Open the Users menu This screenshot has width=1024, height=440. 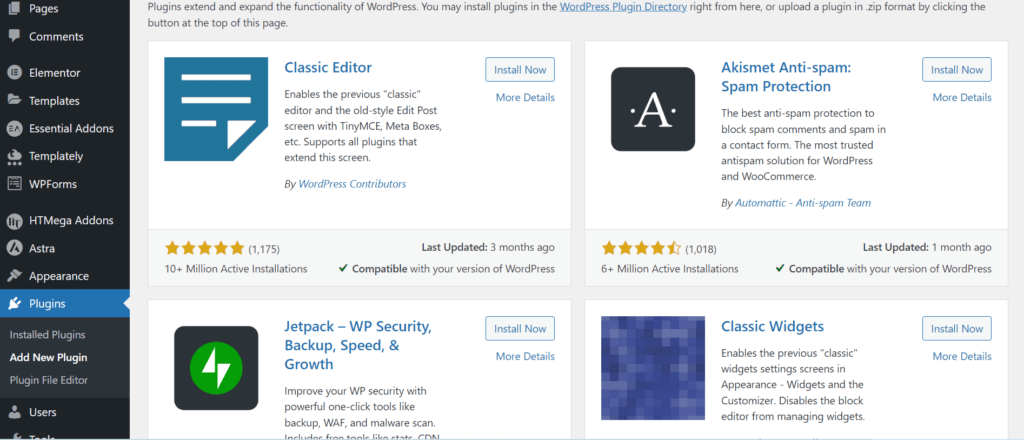pos(42,413)
